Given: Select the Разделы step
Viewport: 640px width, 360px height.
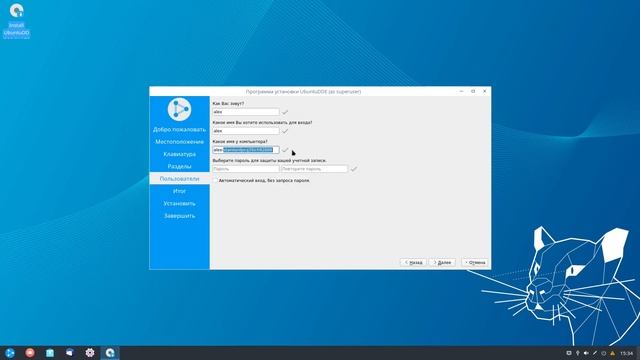Looking at the screenshot, I should pos(179,166).
